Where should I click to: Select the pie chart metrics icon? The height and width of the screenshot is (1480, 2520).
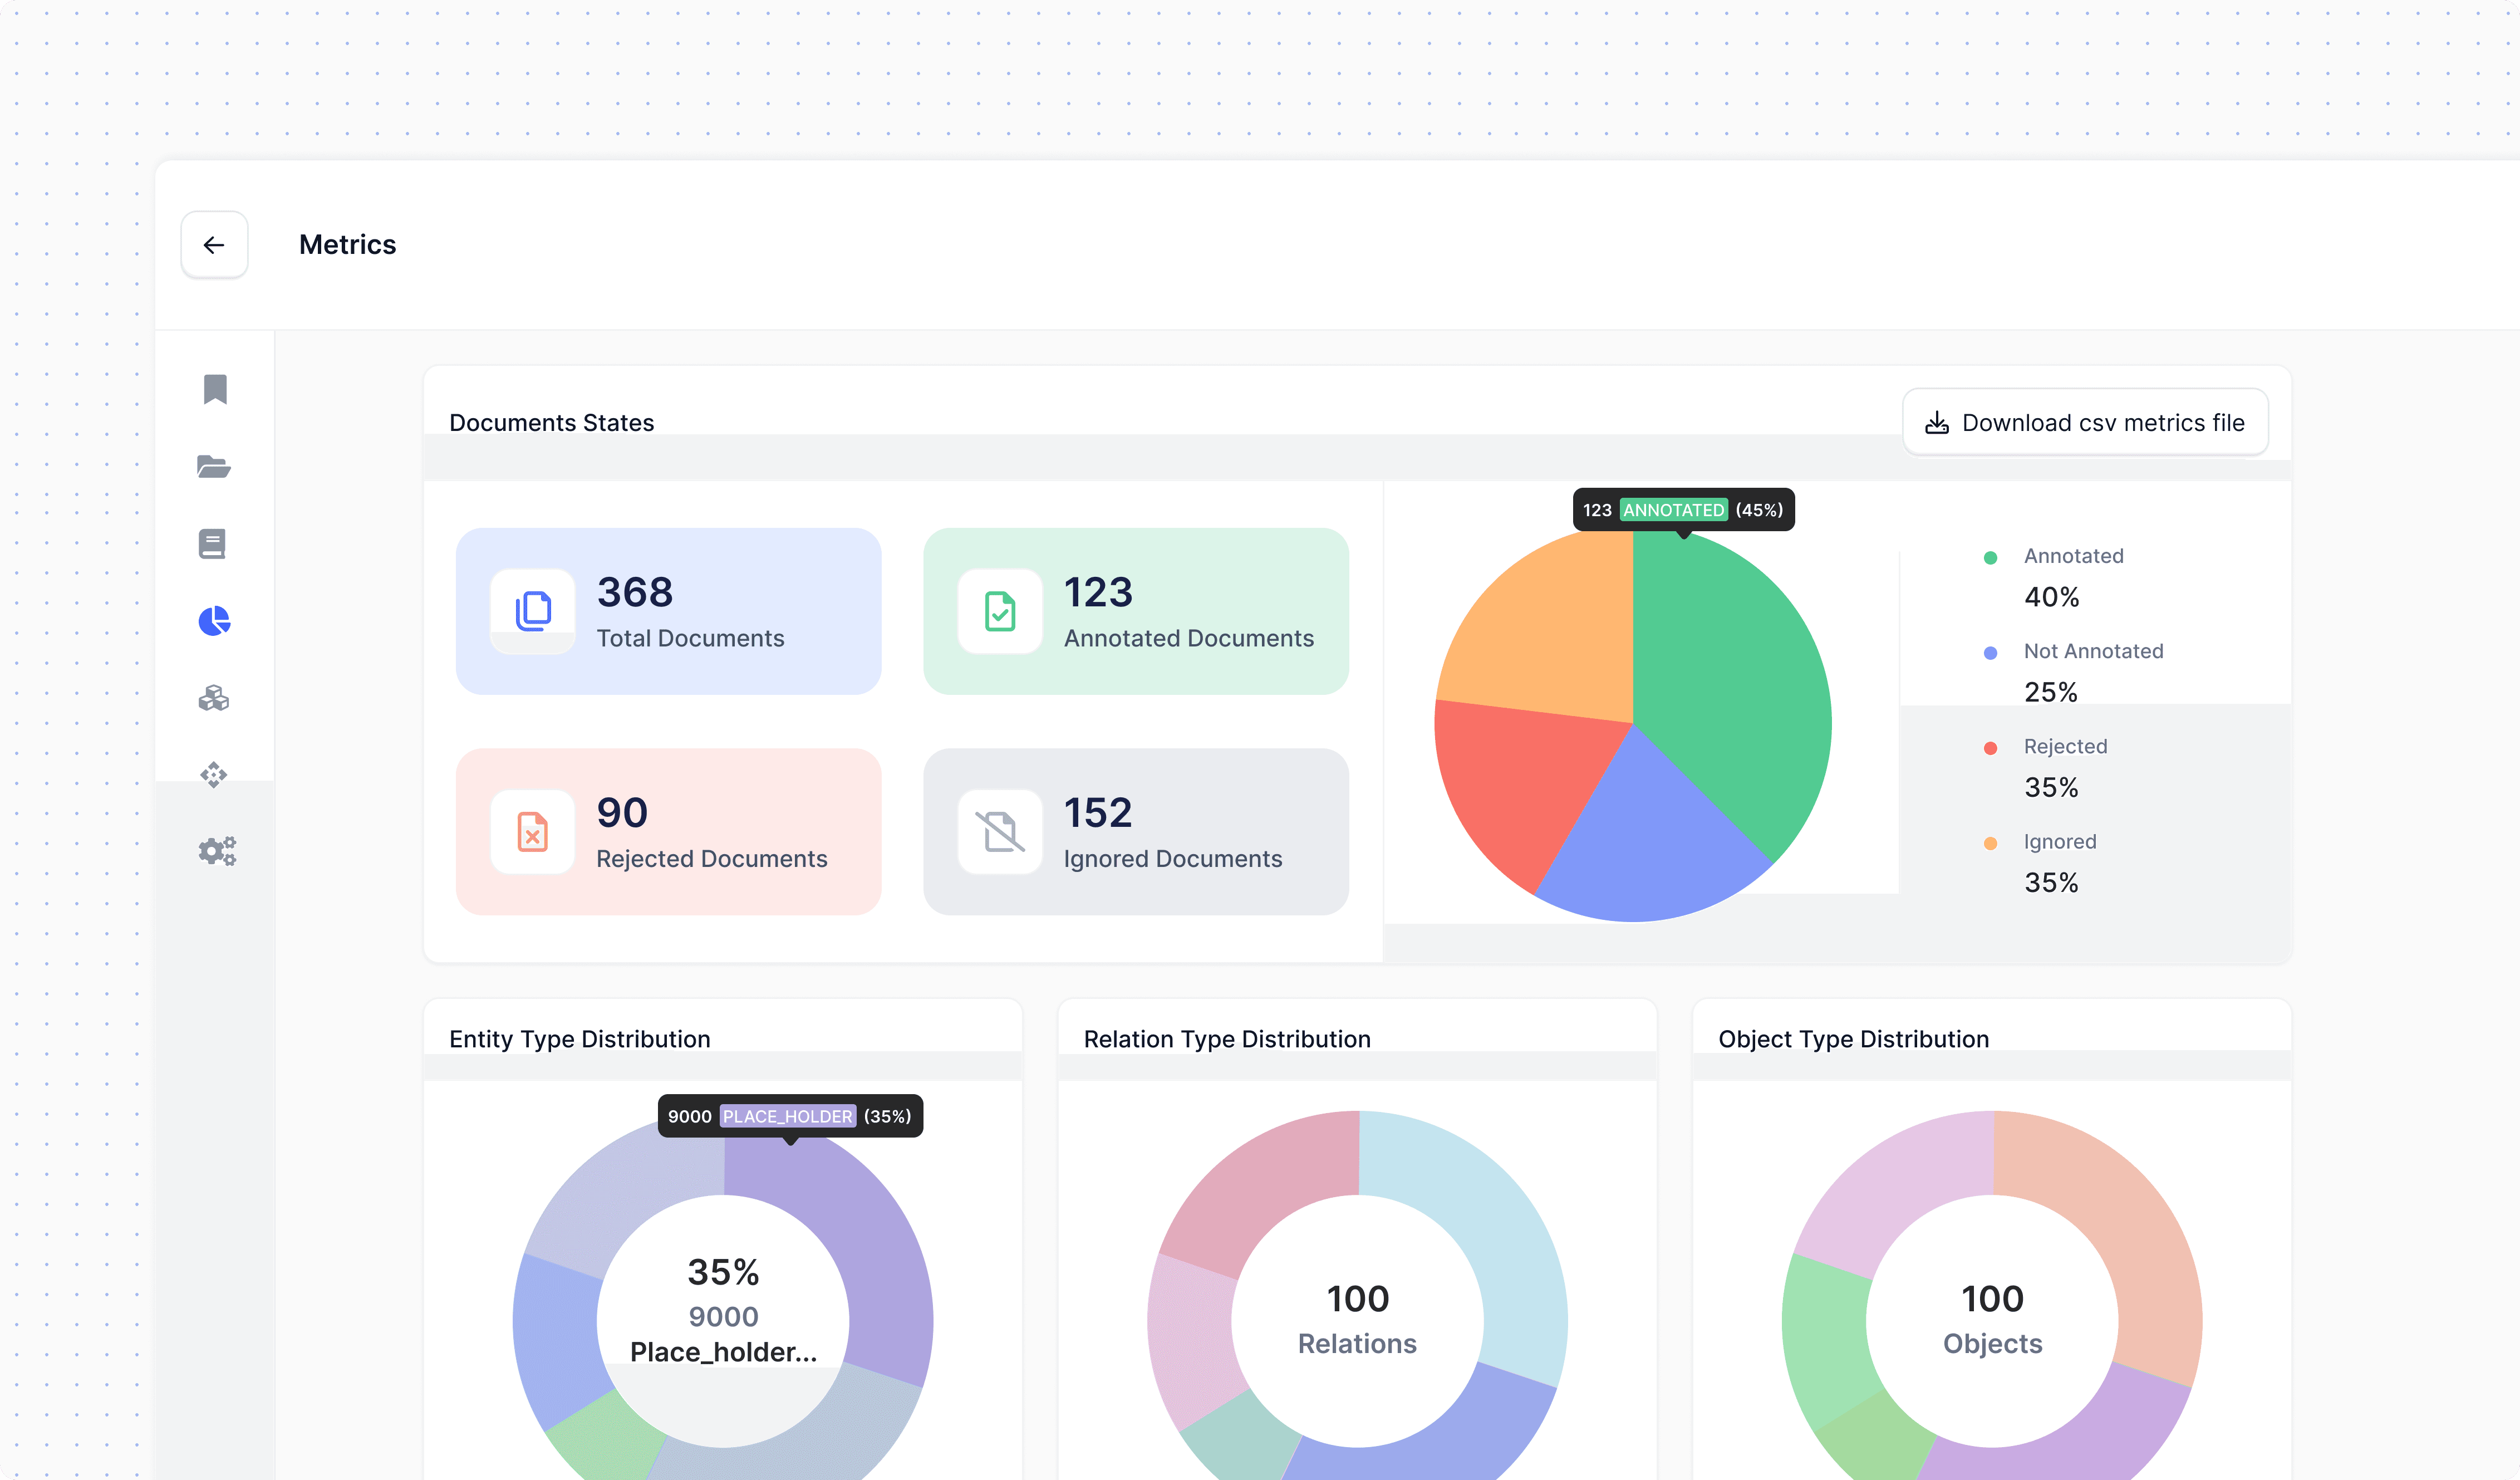[214, 621]
